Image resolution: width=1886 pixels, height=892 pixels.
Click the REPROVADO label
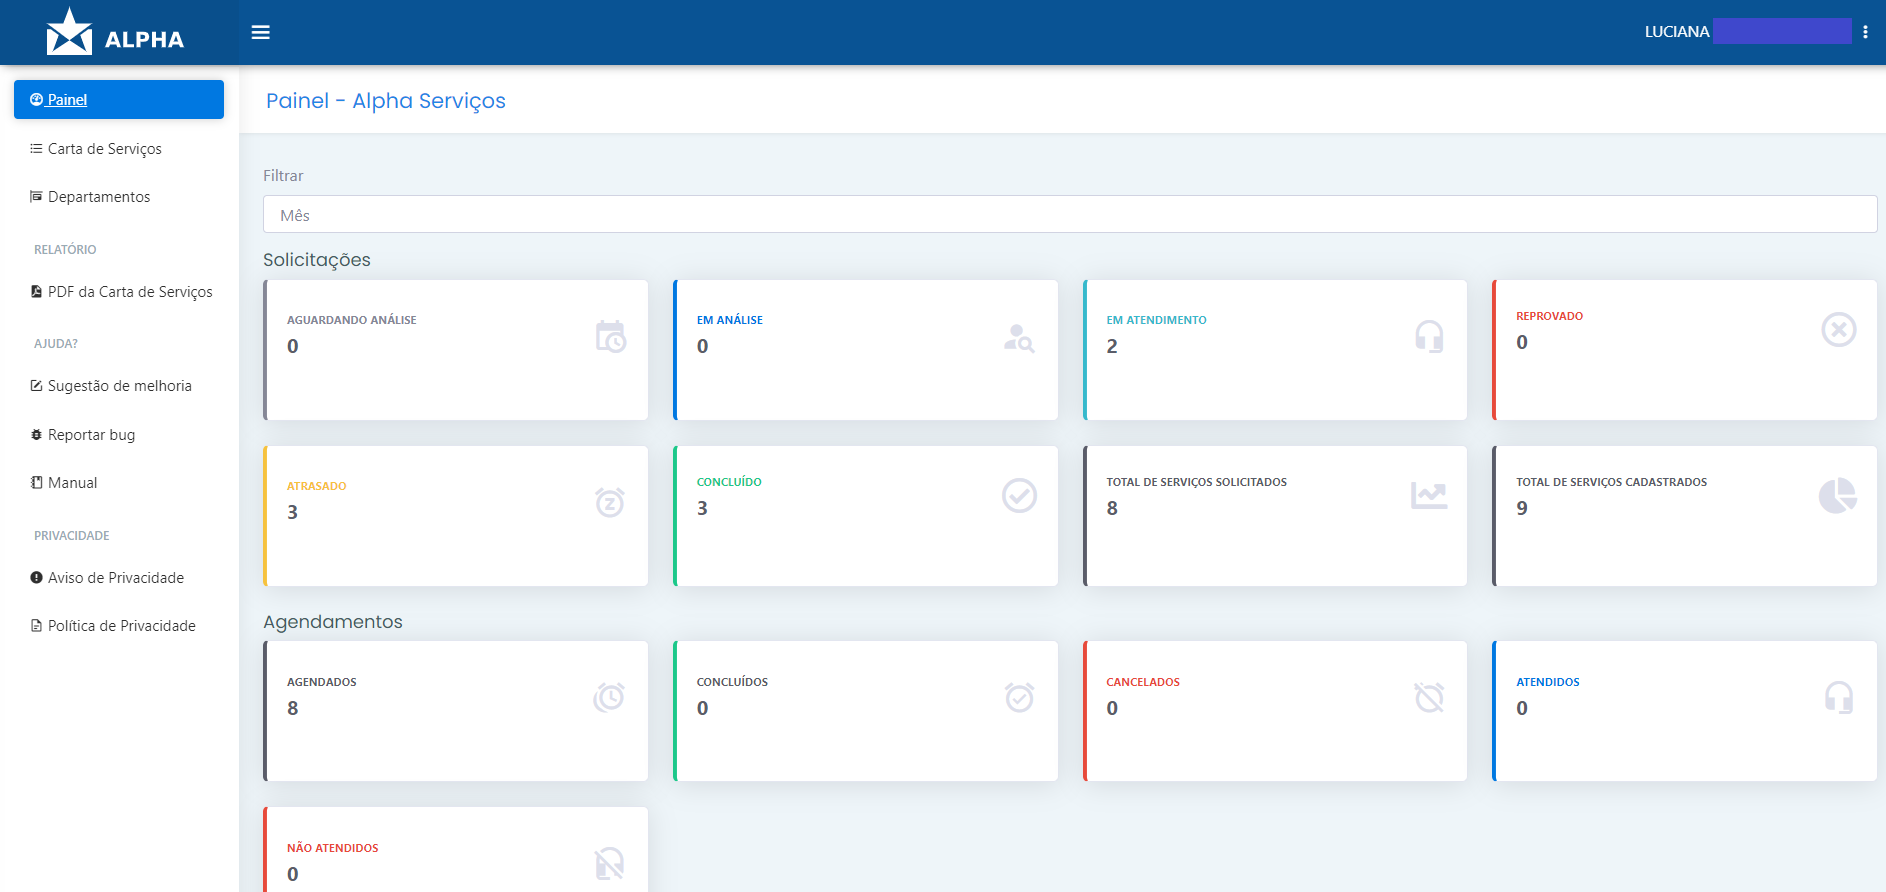(x=1549, y=316)
